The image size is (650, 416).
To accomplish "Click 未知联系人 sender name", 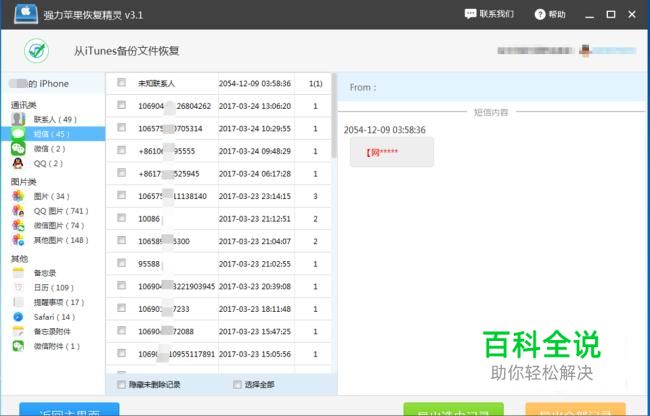I will (156, 83).
